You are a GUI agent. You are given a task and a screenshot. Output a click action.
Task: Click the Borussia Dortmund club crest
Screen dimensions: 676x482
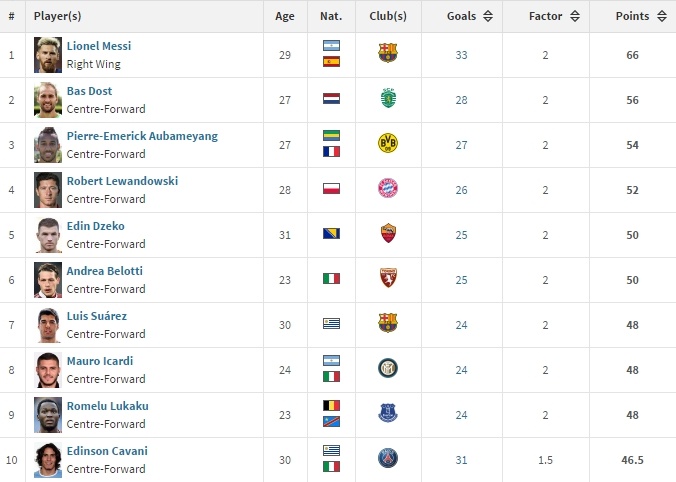(x=388, y=144)
